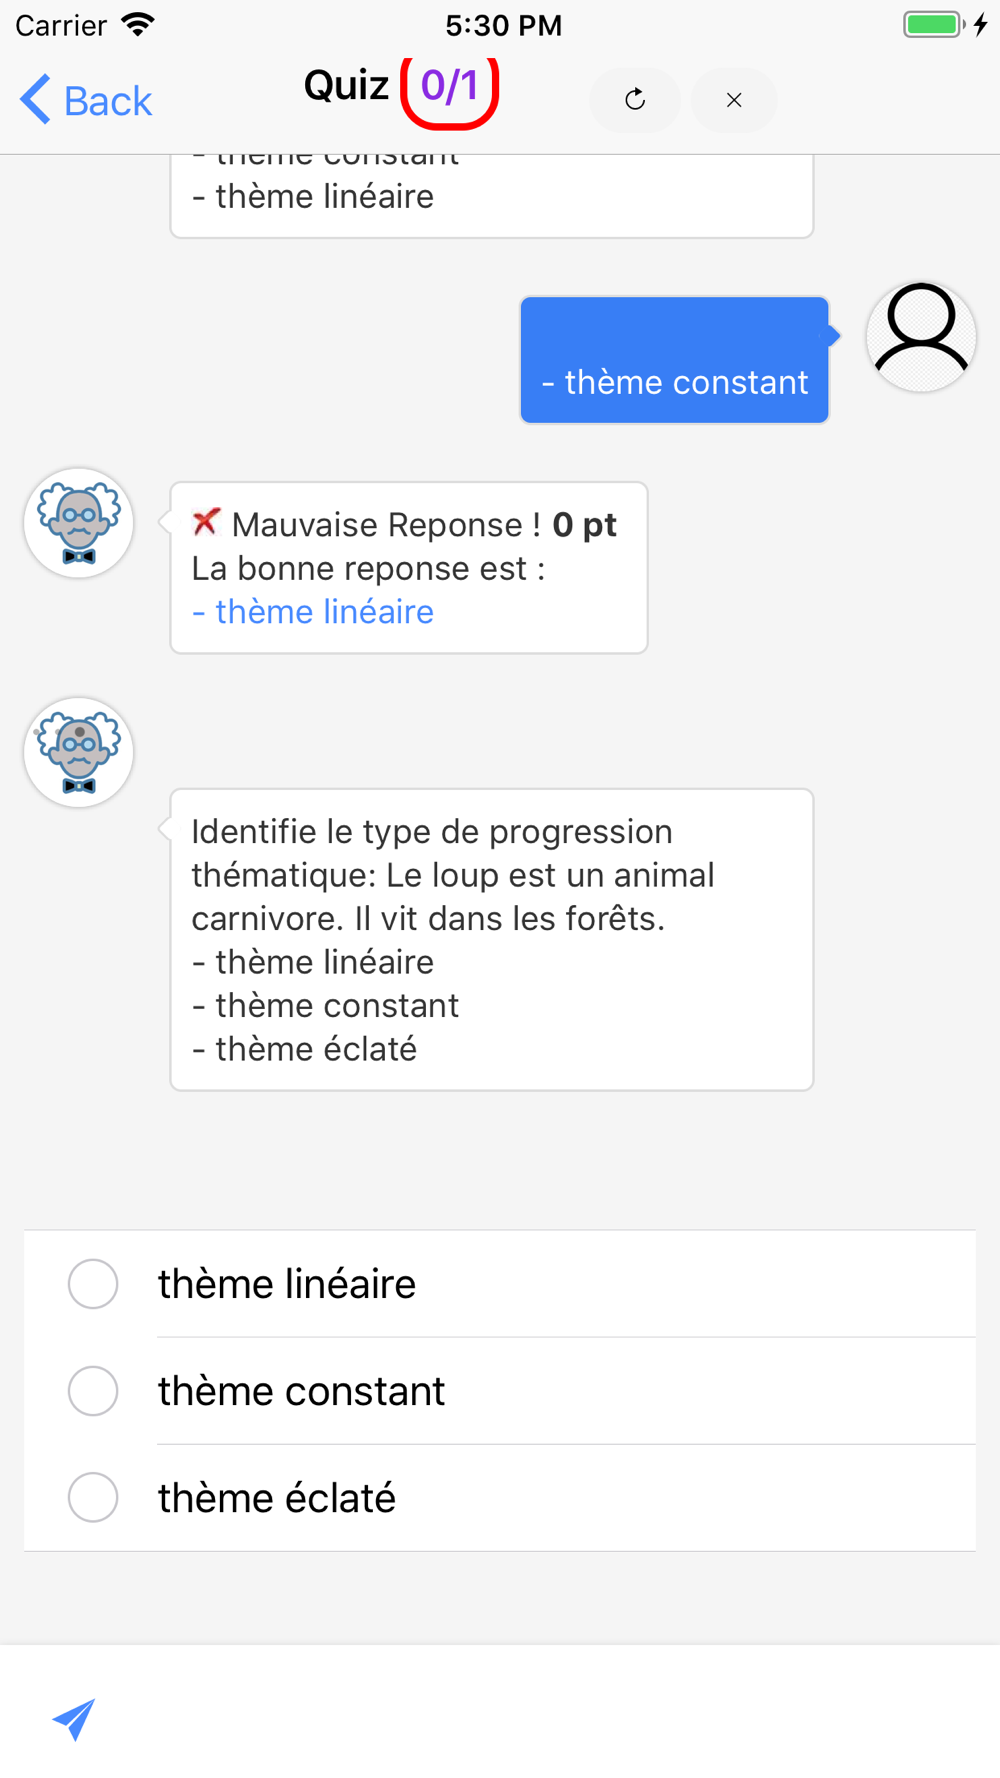Tap the paper plane send icon
1000x1778 pixels.
tap(74, 1719)
